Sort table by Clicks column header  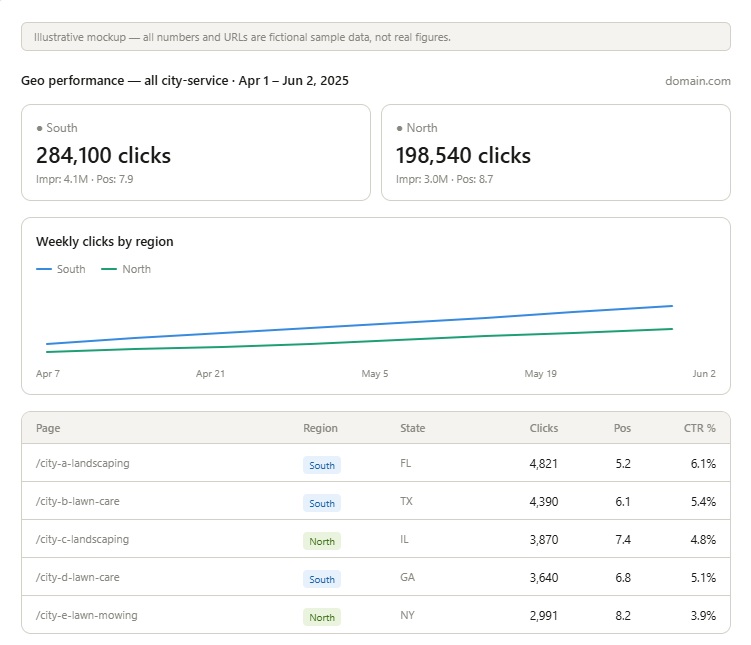[x=544, y=428]
